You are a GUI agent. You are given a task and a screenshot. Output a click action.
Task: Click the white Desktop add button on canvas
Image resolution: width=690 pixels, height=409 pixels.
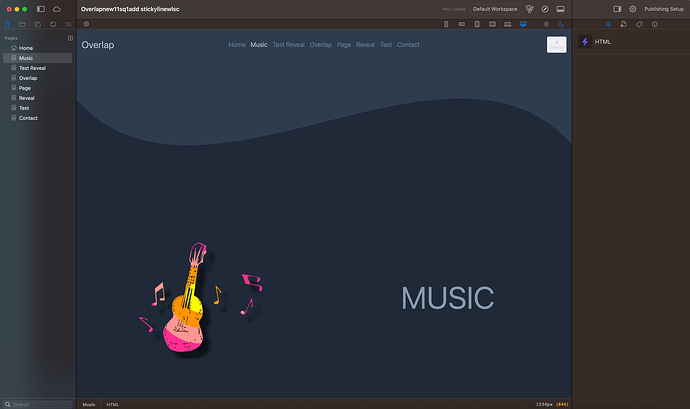tap(556, 44)
